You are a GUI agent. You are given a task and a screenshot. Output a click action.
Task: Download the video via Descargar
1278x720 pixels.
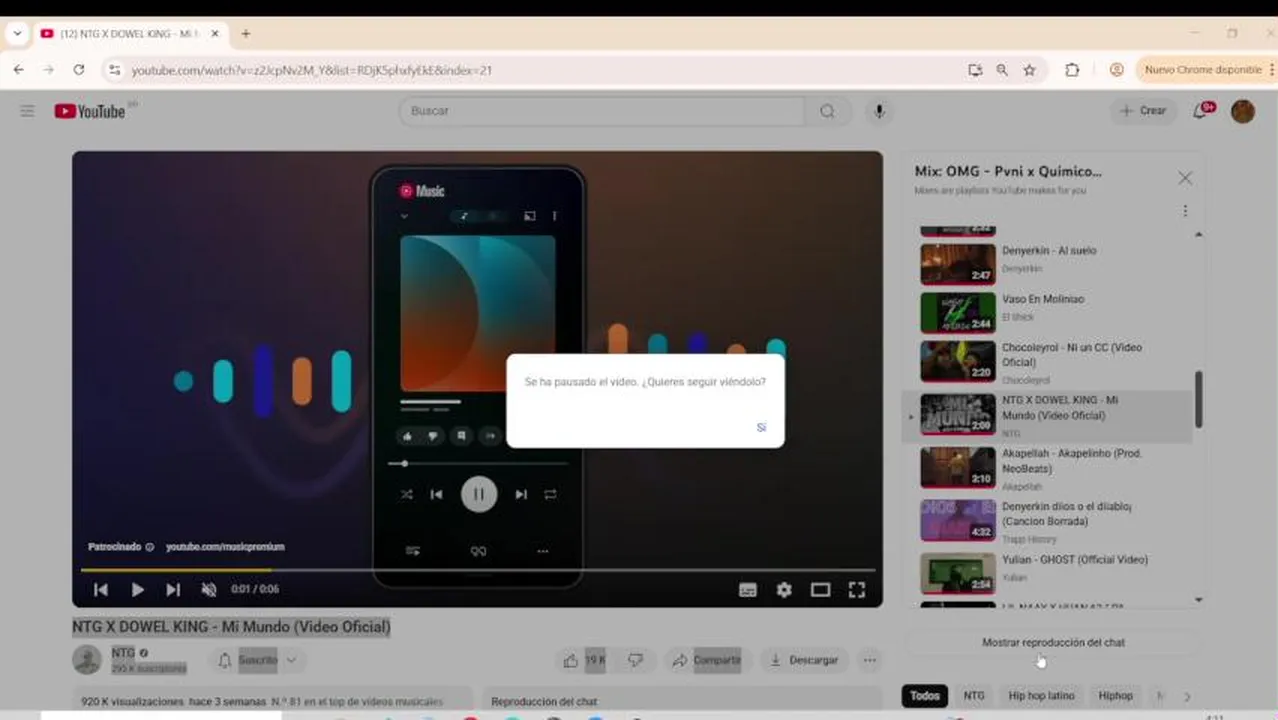pos(803,660)
